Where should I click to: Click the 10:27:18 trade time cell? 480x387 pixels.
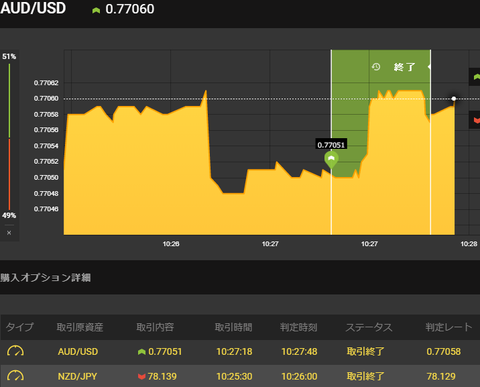point(234,352)
